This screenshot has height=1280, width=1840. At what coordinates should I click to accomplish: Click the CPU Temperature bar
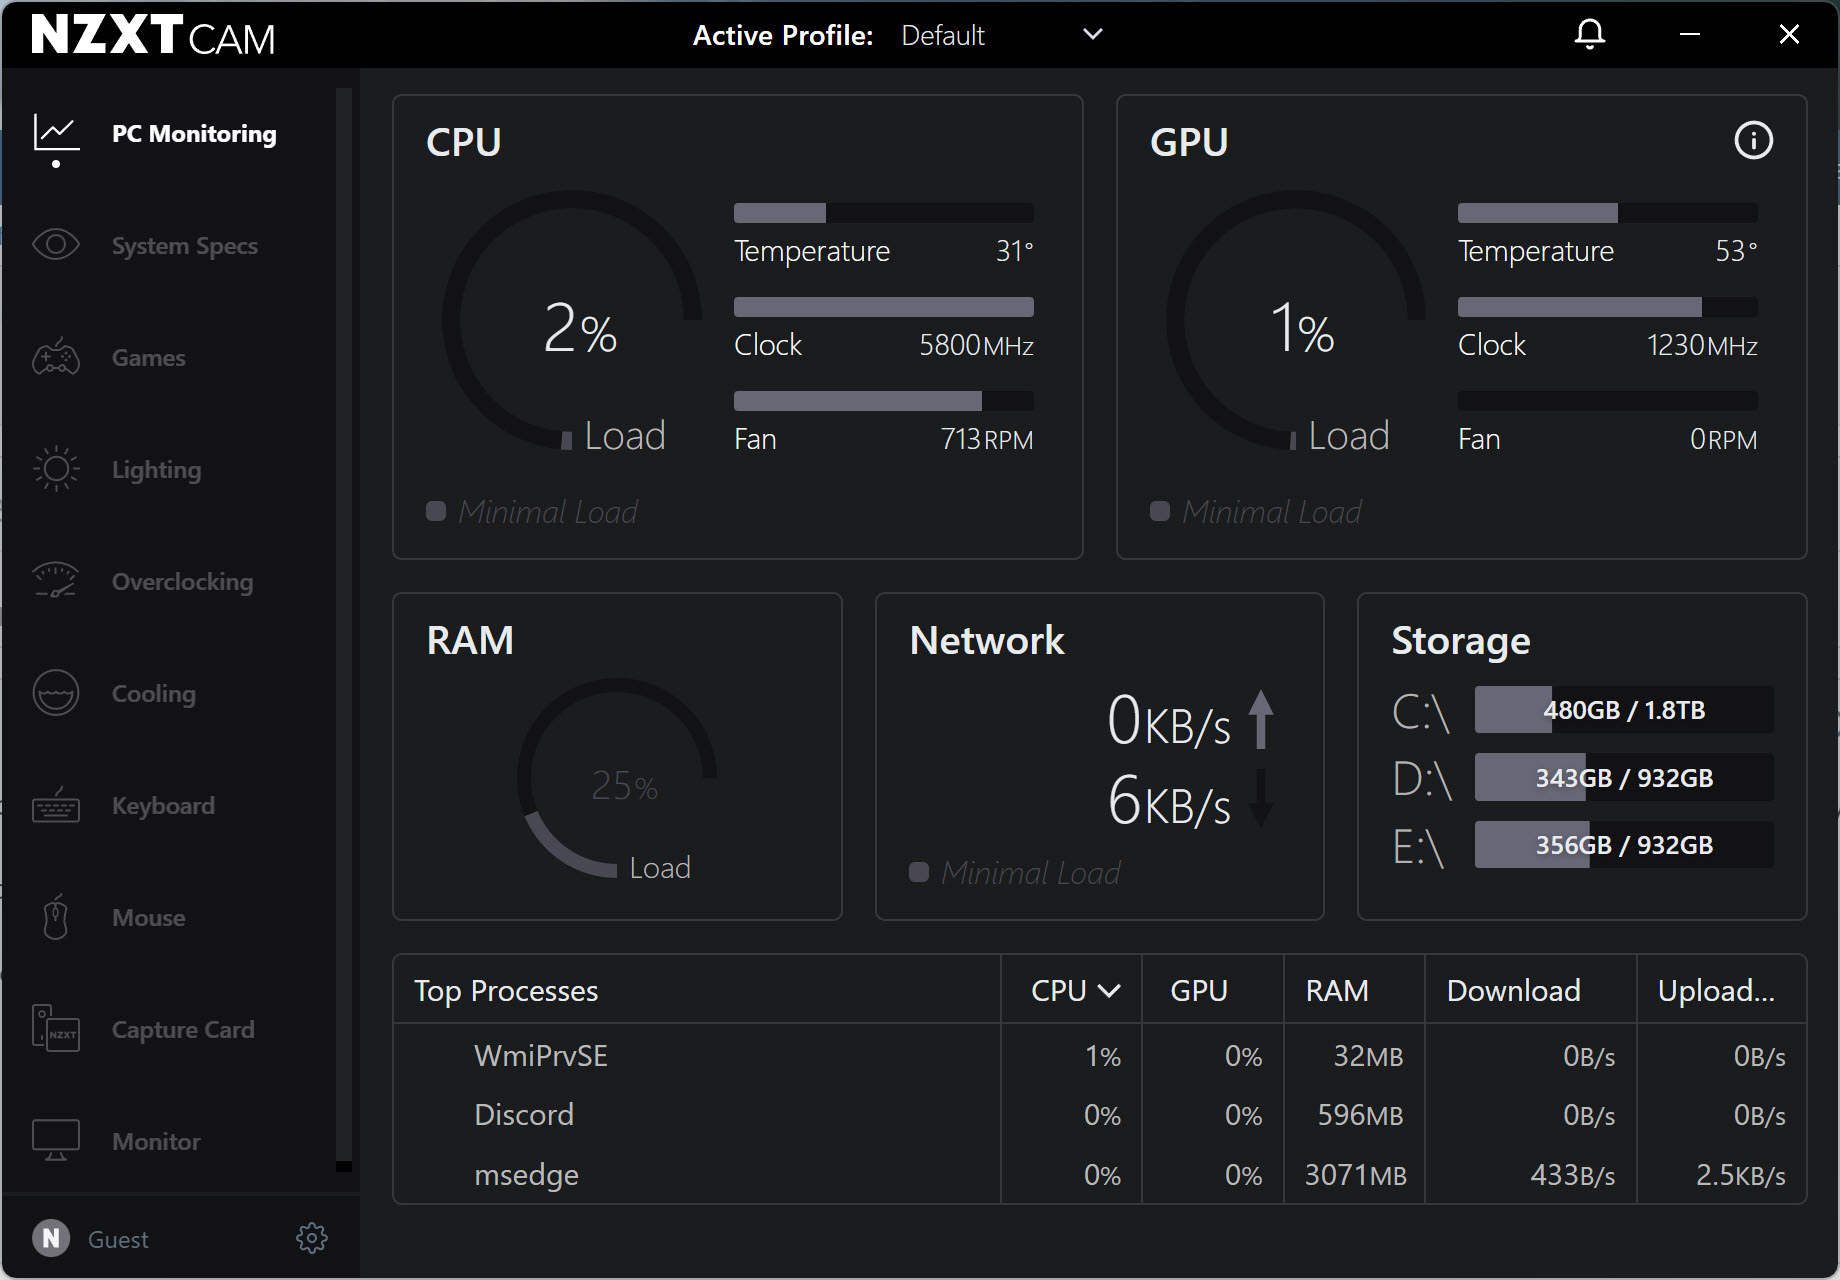coord(884,213)
